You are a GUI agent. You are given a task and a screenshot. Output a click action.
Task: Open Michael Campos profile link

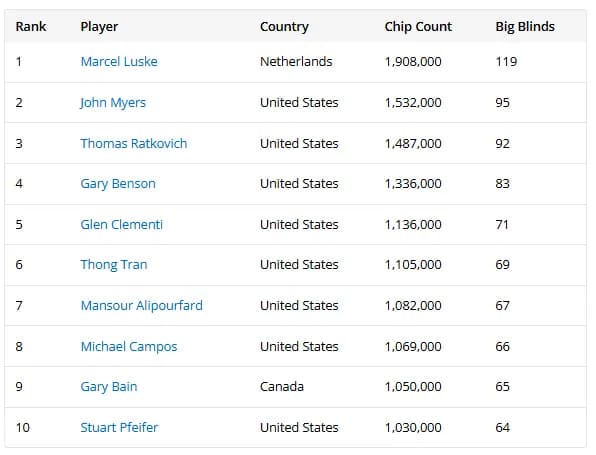129,346
